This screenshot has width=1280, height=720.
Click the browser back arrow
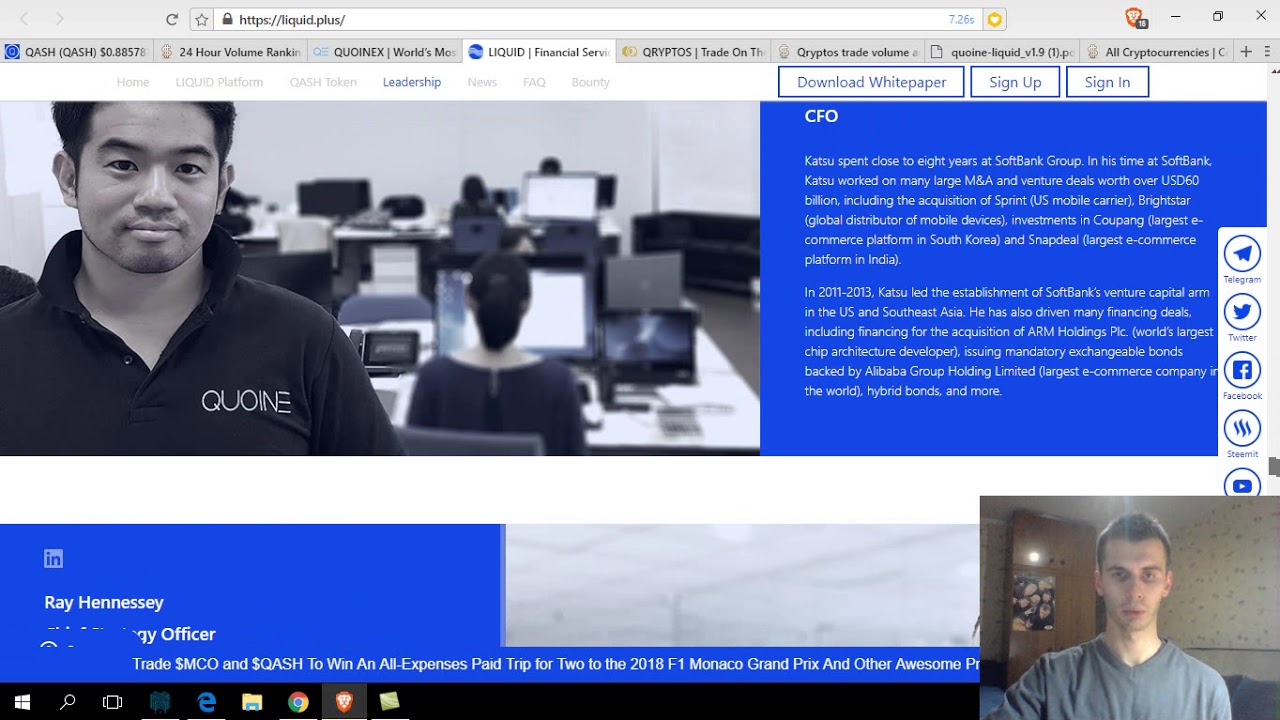tap(25, 19)
